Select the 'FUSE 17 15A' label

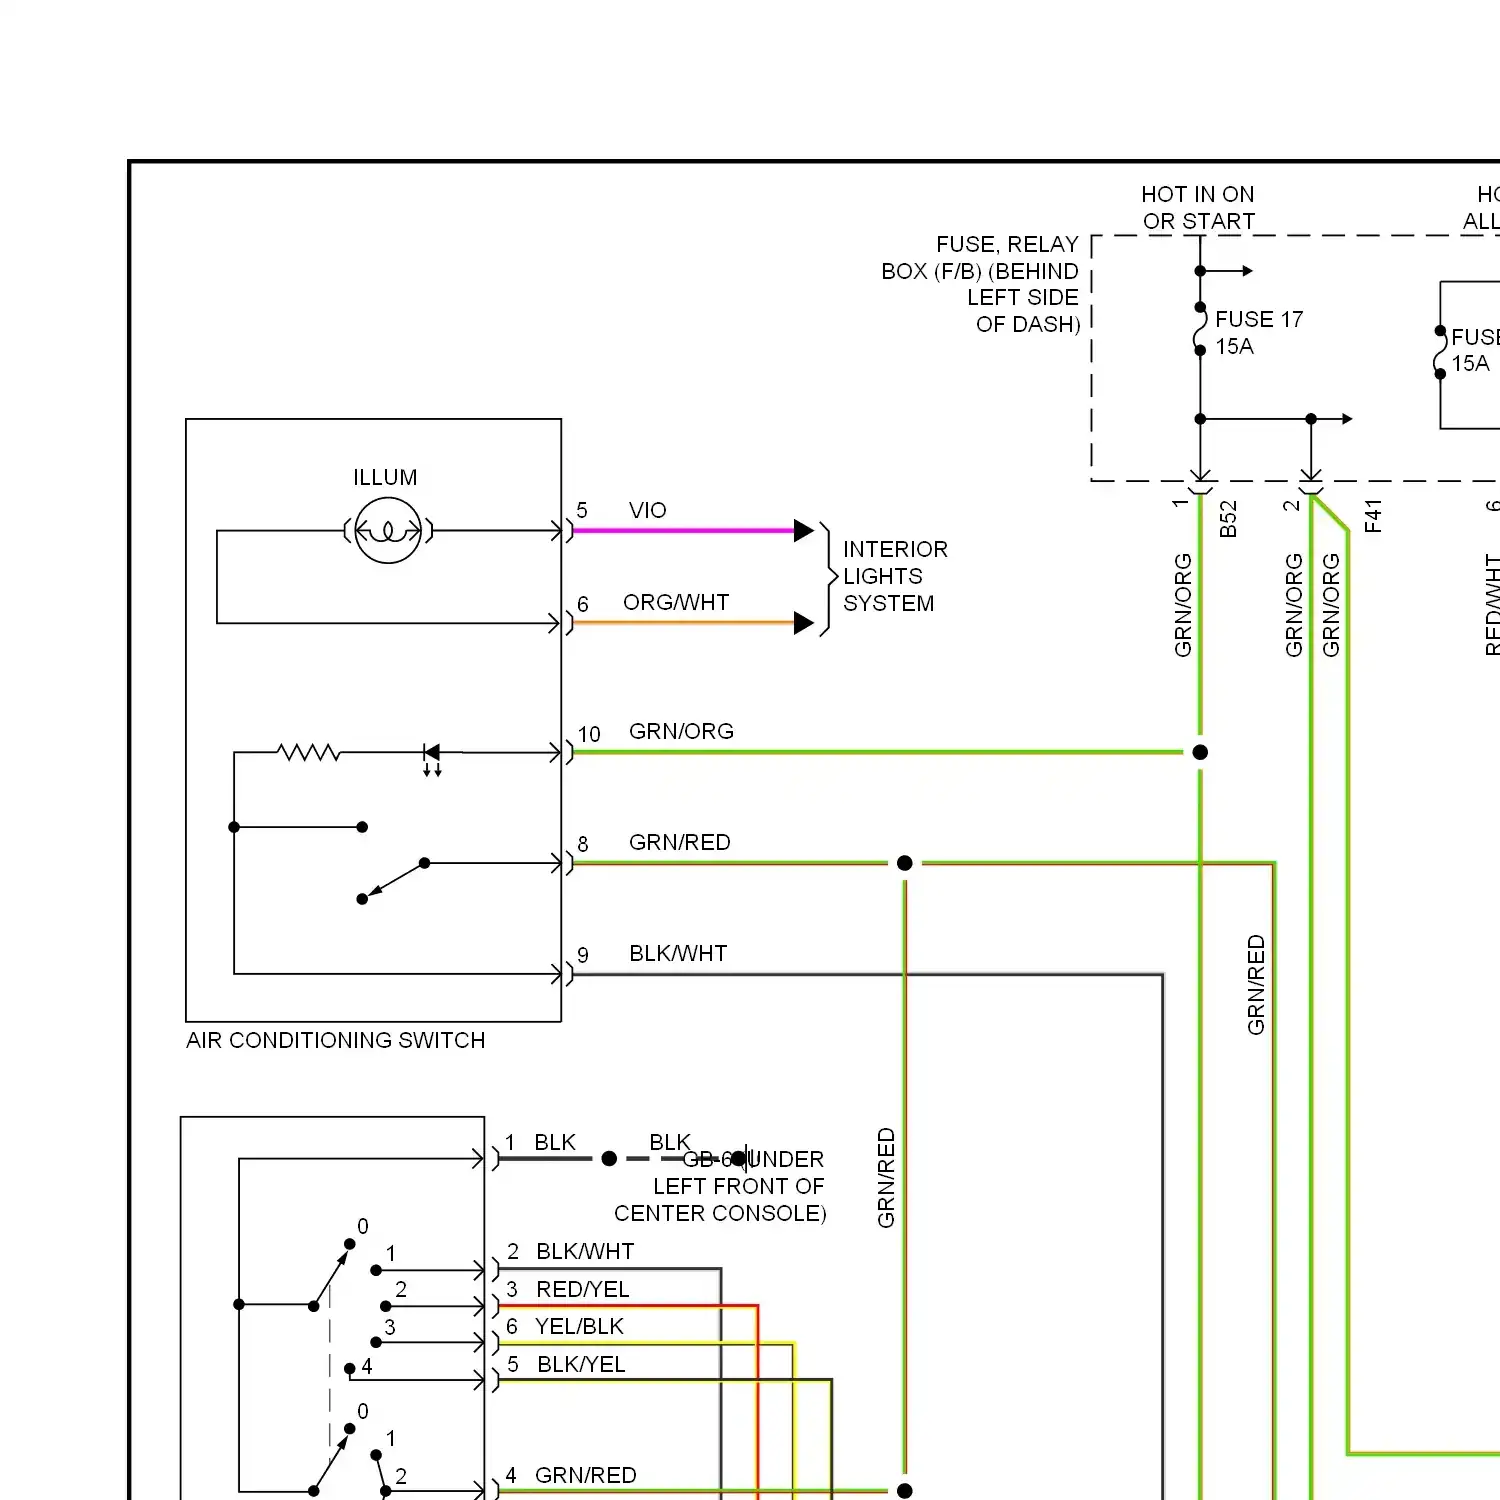point(1259,332)
